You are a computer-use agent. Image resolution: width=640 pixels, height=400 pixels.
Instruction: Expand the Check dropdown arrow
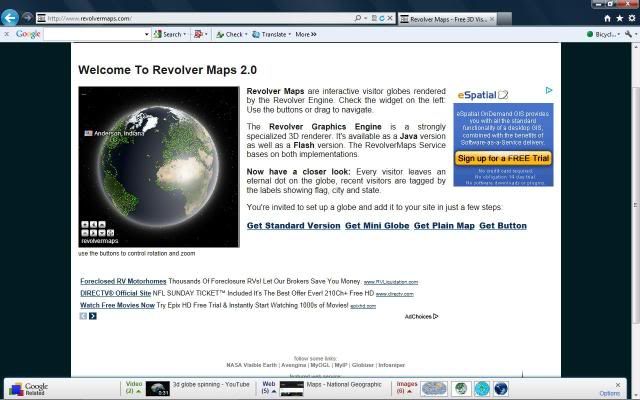coord(246,35)
